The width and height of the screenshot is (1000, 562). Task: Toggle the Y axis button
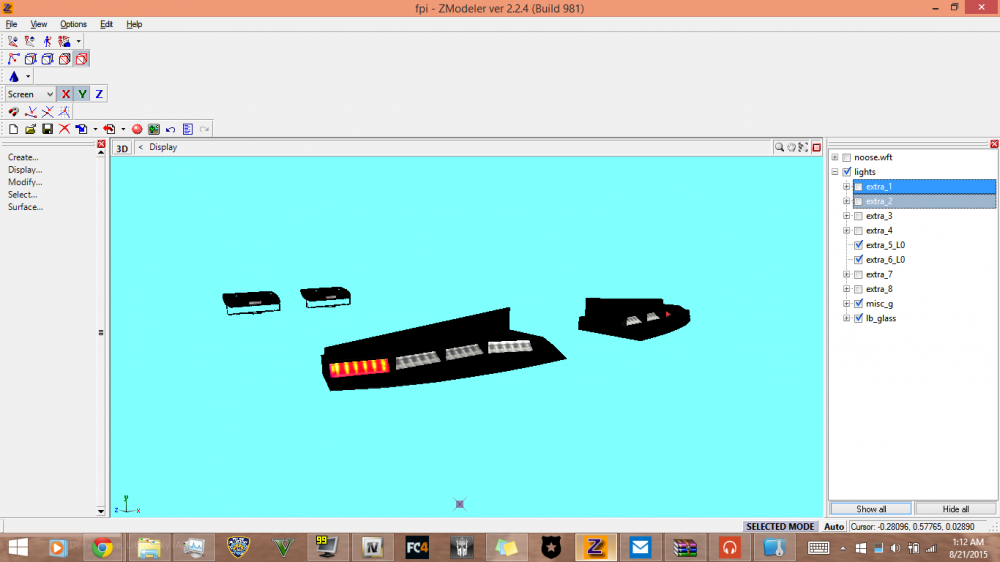(82, 94)
